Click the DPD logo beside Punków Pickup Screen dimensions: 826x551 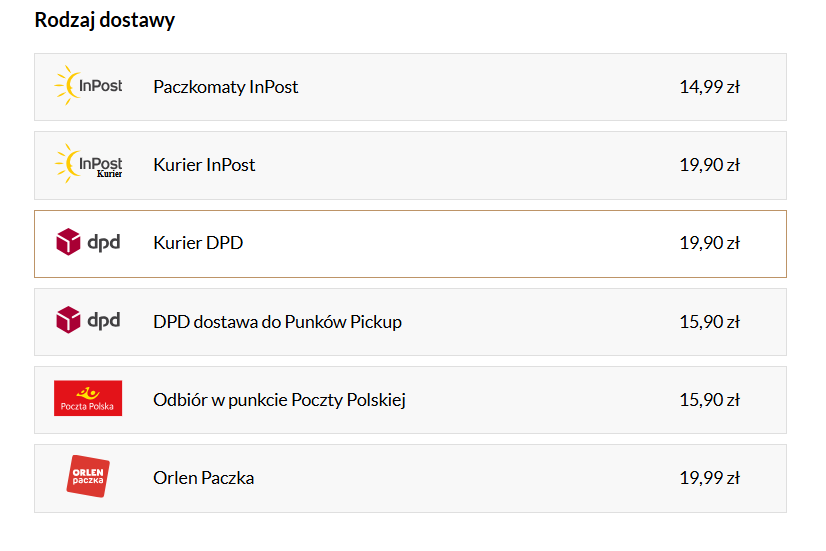point(88,320)
